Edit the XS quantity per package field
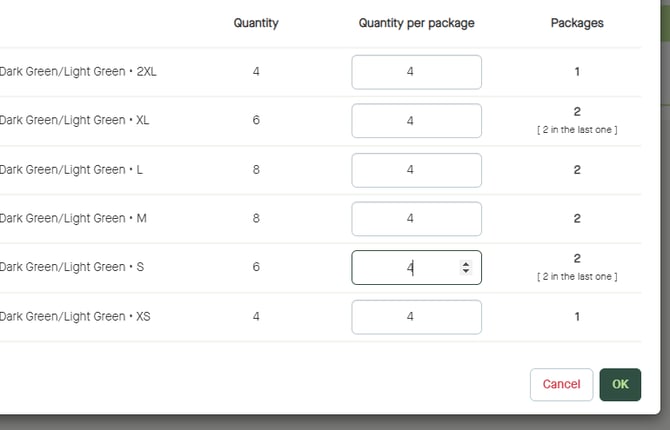 click(x=416, y=317)
